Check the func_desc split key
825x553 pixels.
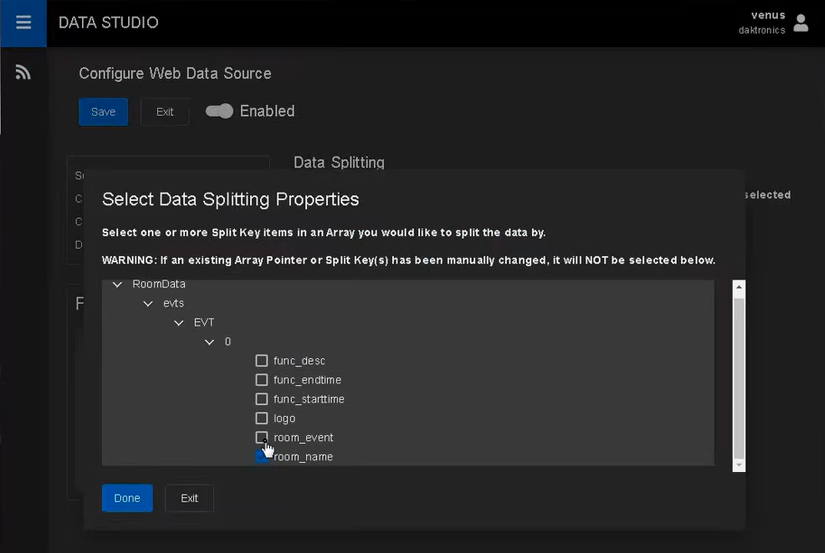pos(261,360)
